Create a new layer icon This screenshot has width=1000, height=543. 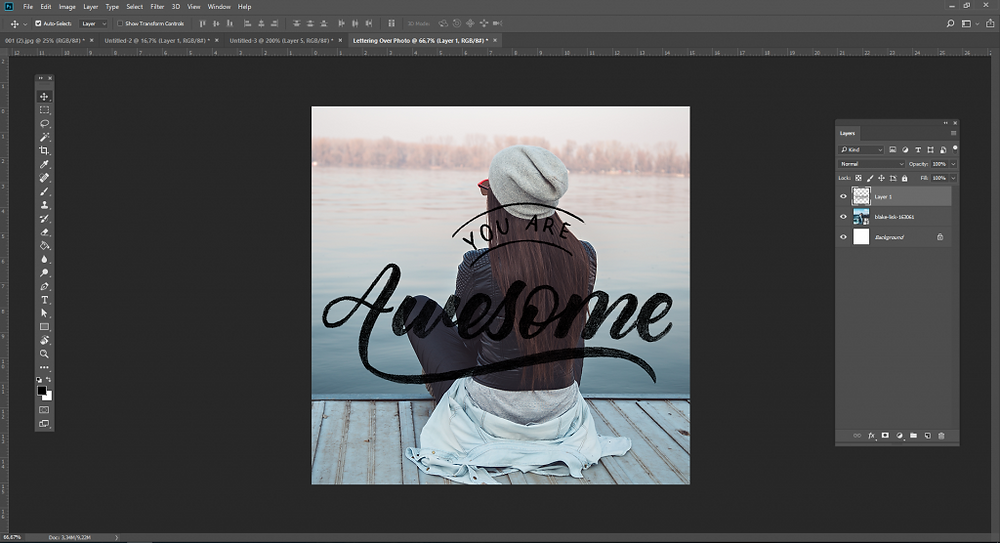point(927,436)
